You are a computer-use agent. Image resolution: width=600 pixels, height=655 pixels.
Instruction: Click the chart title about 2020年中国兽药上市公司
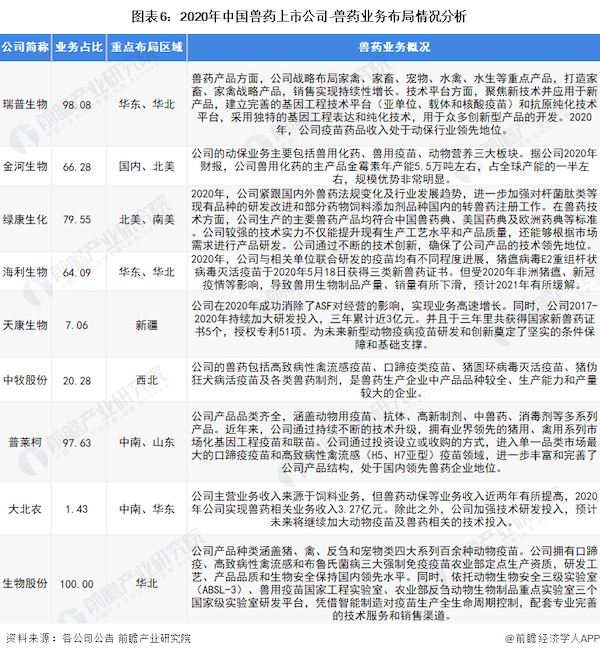[x=299, y=16]
